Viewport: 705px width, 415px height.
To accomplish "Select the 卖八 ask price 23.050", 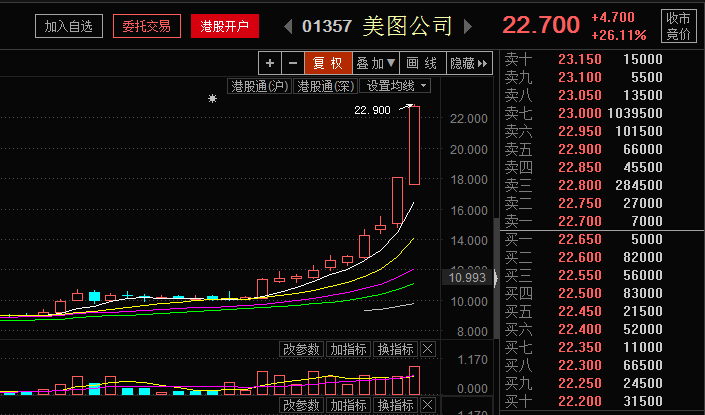I will [x=580, y=95].
